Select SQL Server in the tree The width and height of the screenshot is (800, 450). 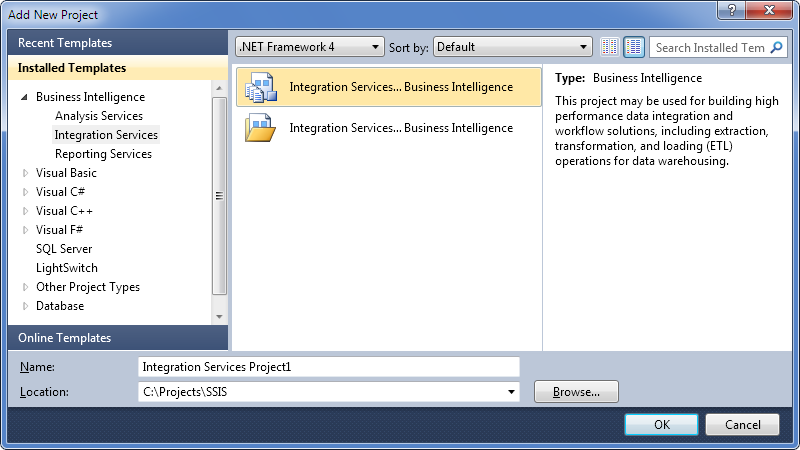coord(64,248)
